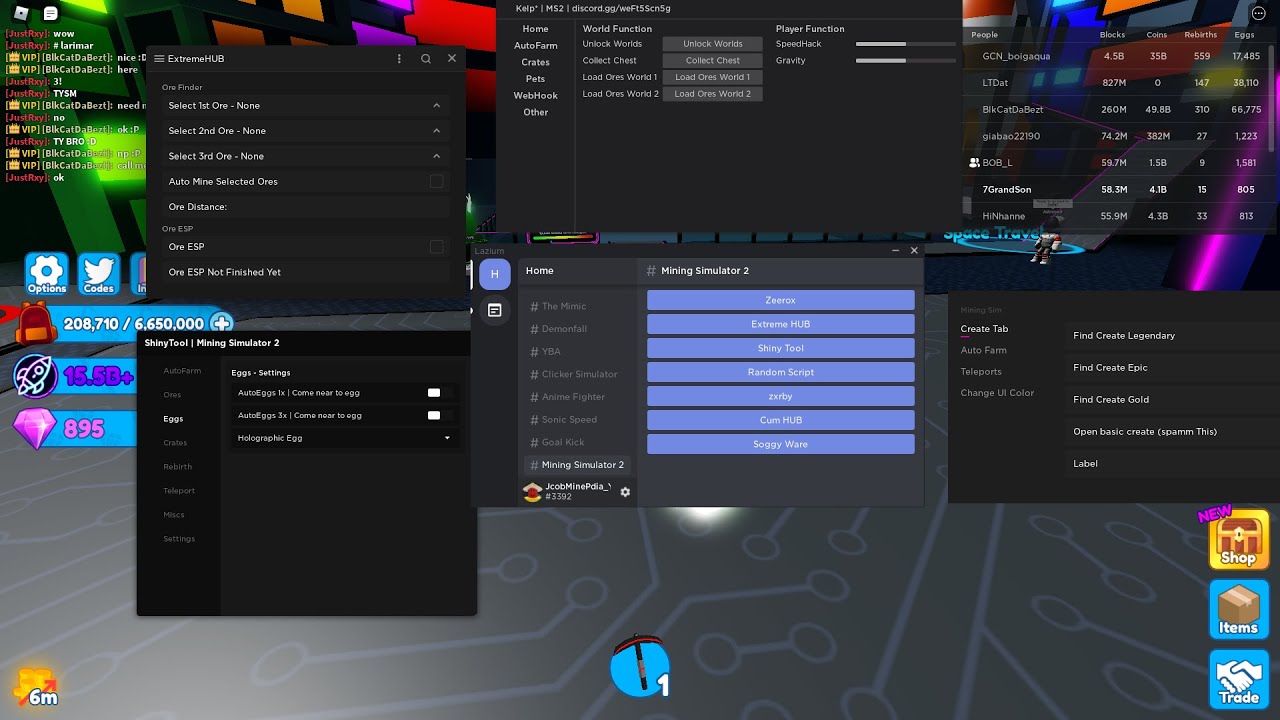The image size is (1280, 720).
Task: Select the pickaxe tool slot 1
Action: (639, 666)
